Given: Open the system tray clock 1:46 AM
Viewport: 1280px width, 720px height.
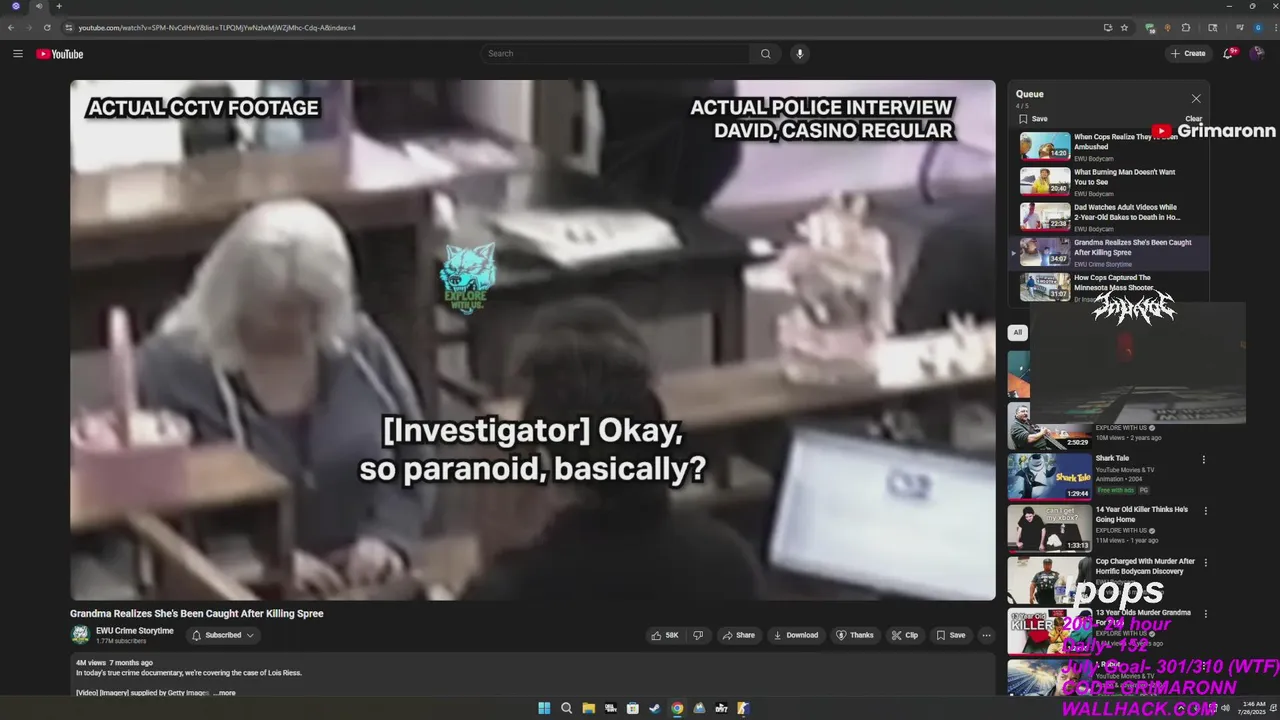Looking at the screenshot, I should (1253, 708).
